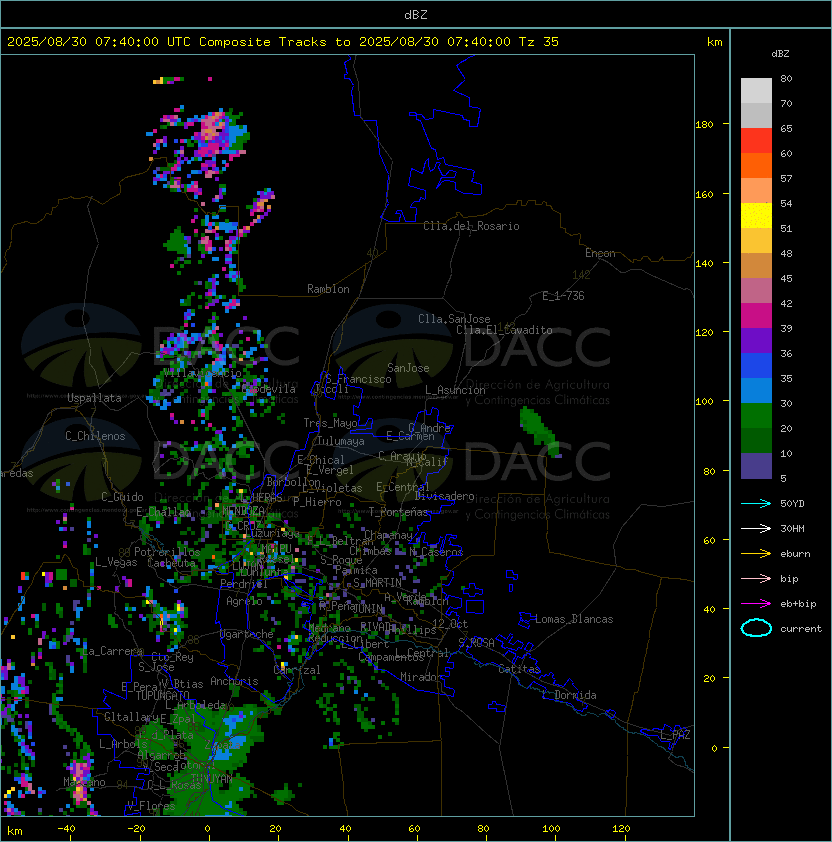Click the 'C_Chilenos' place label
The width and height of the screenshot is (832, 842).
(x=95, y=436)
